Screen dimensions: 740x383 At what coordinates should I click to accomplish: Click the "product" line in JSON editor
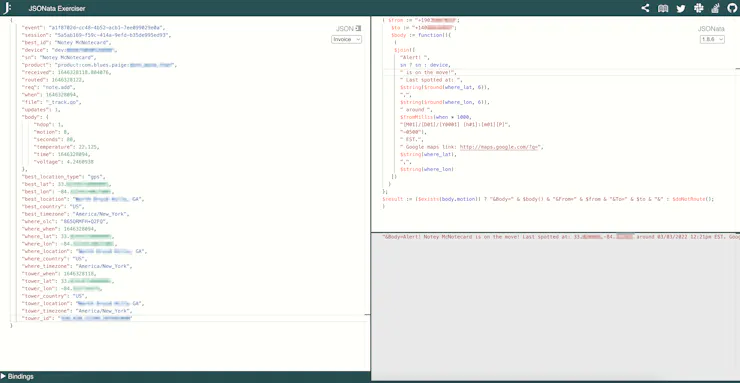coord(100,65)
